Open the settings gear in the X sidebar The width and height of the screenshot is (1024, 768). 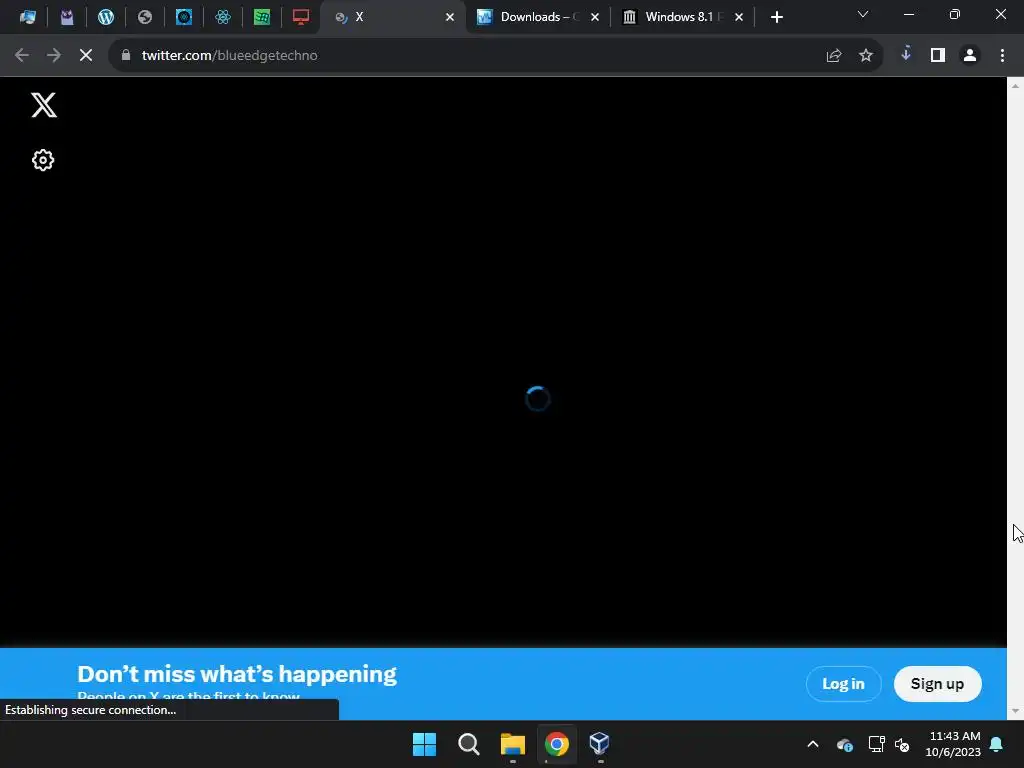43,160
